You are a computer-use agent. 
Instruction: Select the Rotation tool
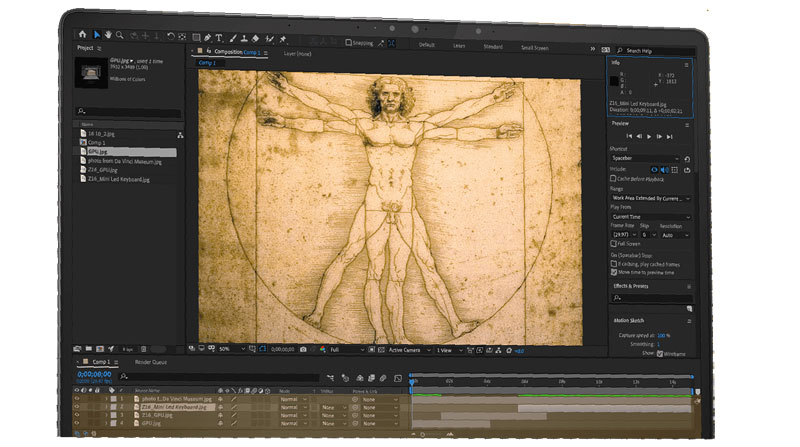tap(170, 36)
